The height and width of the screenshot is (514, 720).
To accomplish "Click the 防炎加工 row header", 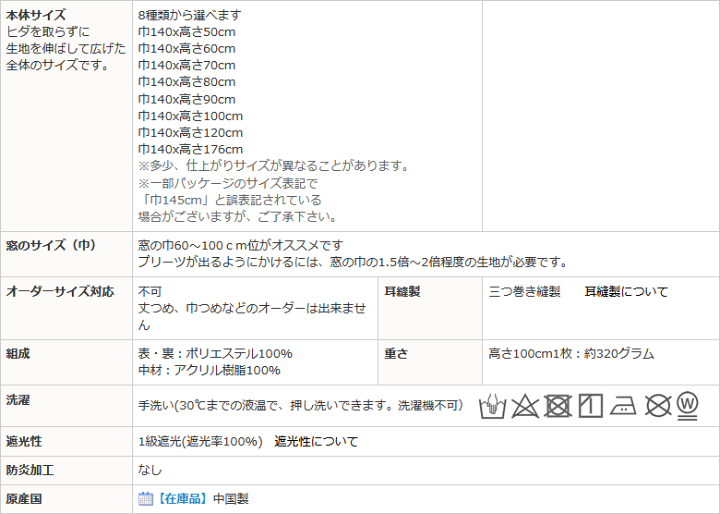I will (x=30, y=470).
